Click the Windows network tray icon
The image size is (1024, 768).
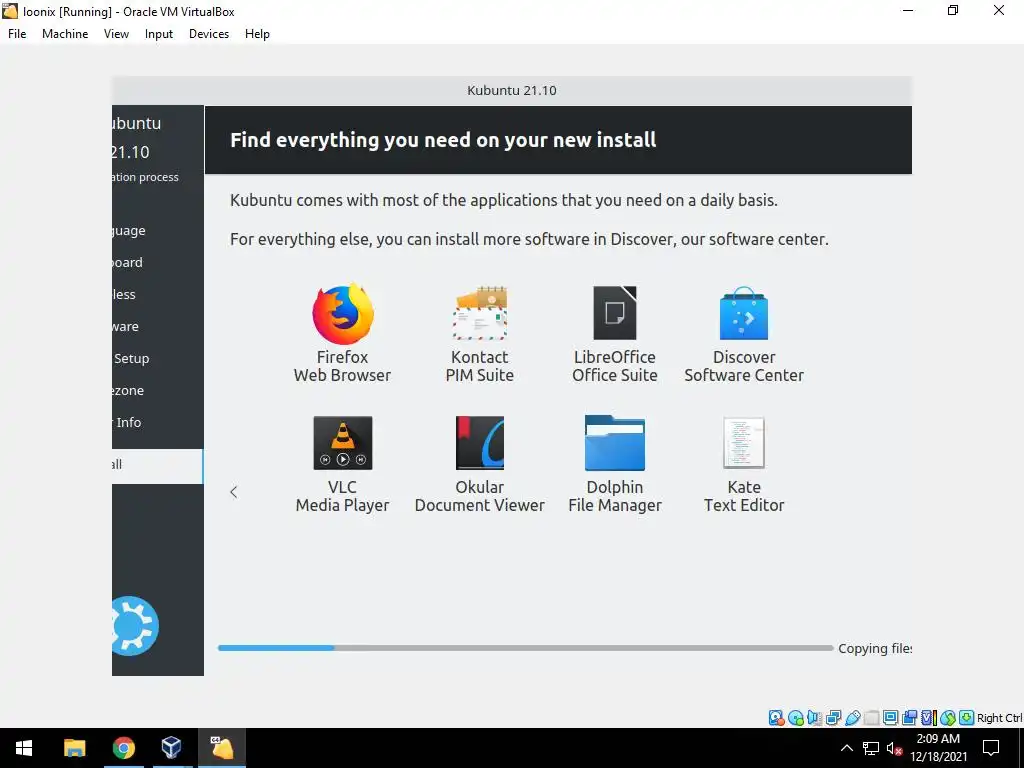(871, 748)
